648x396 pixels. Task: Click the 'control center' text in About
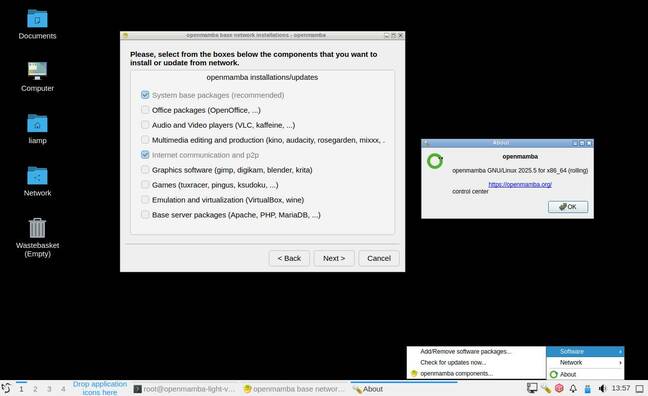pos(470,191)
